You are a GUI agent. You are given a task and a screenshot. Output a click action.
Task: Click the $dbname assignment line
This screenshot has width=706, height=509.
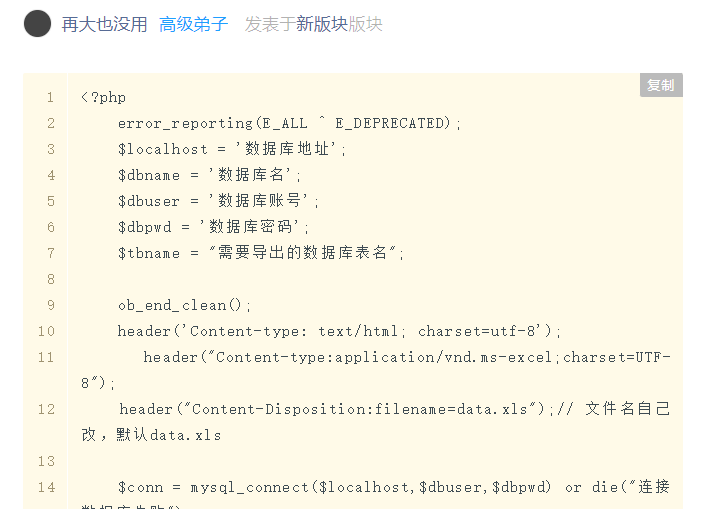pos(209,175)
